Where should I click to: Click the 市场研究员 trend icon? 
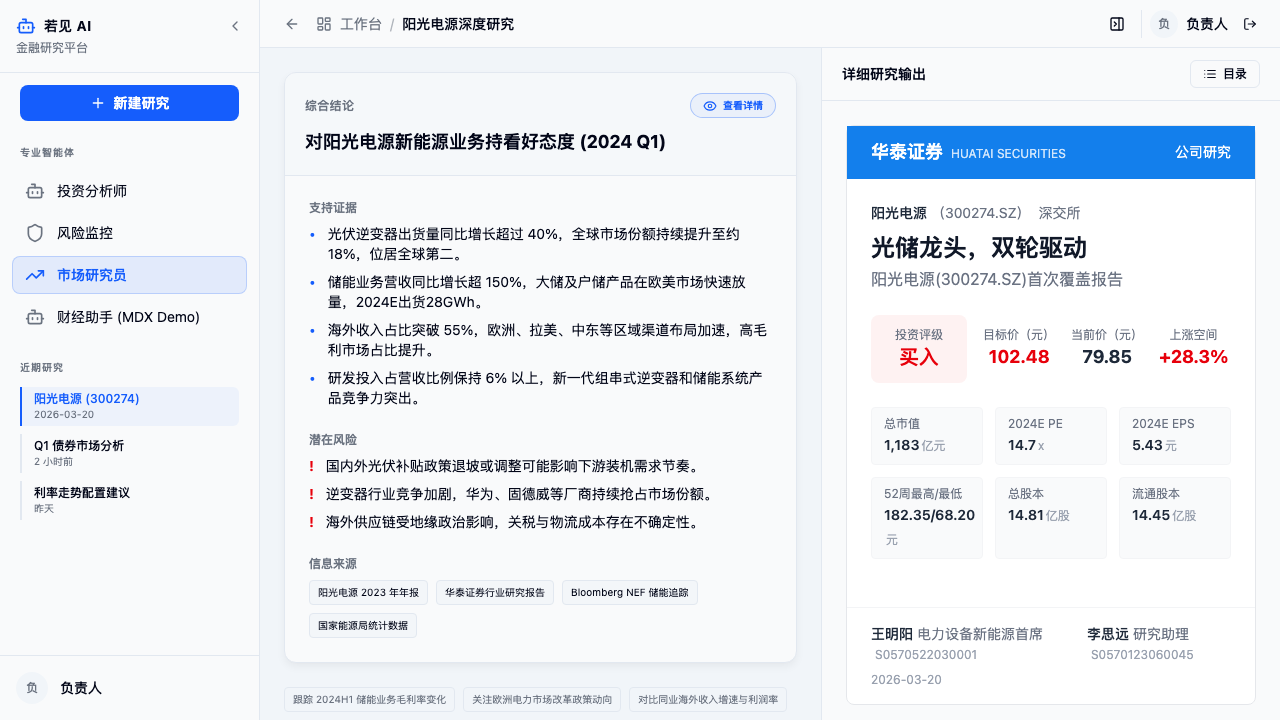coord(35,275)
